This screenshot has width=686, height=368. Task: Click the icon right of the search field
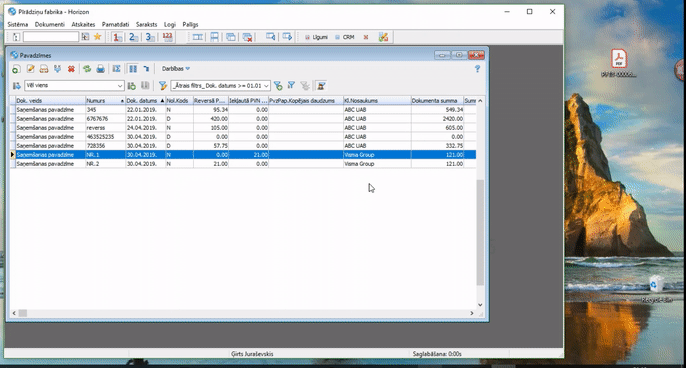coord(85,37)
